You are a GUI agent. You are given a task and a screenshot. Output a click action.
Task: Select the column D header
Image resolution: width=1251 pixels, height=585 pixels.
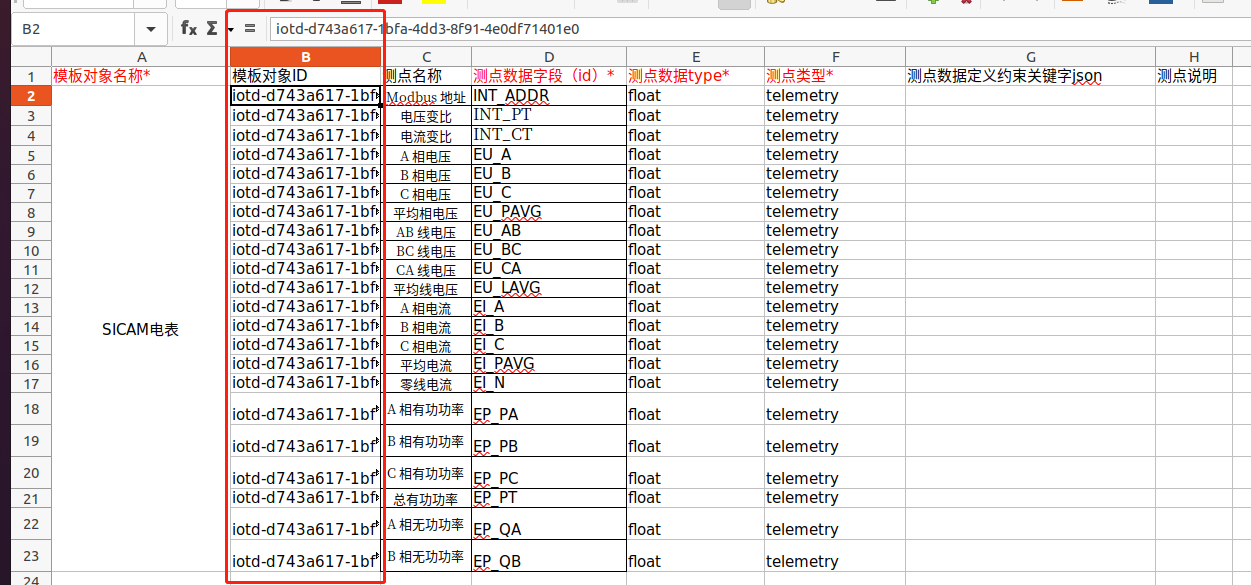(x=549, y=57)
